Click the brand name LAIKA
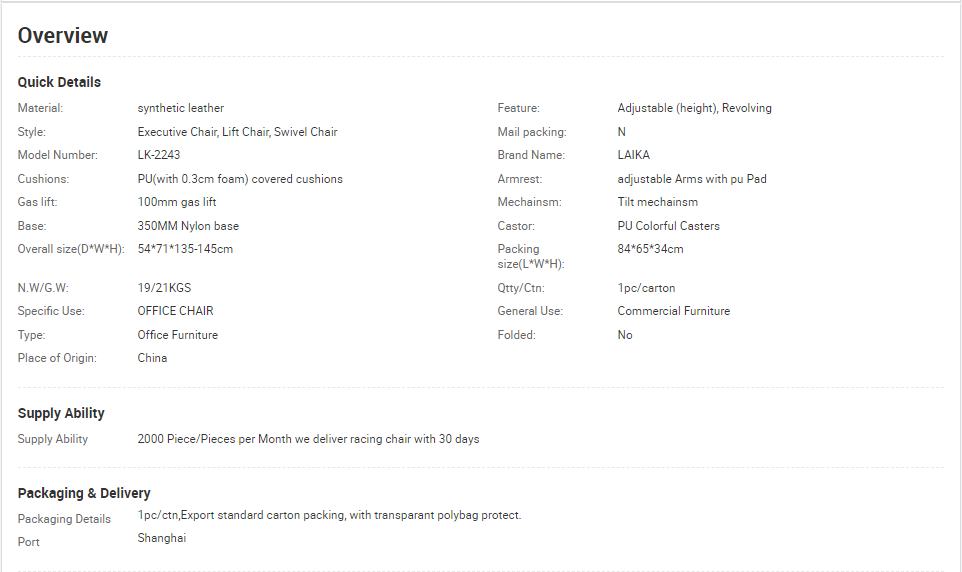Viewport: 962px width, 572px height. pyautogui.click(x=633, y=155)
